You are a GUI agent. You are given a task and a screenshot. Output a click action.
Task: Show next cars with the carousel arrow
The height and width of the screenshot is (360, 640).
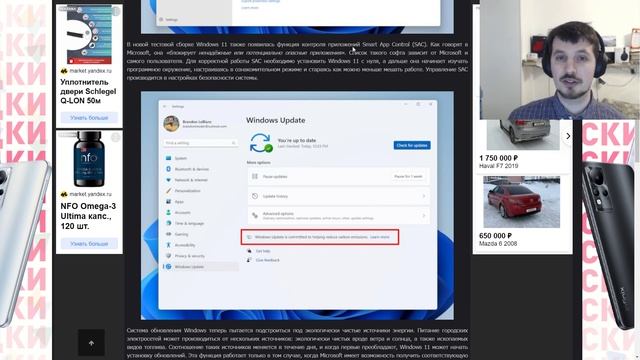pyautogui.click(x=568, y=136)
